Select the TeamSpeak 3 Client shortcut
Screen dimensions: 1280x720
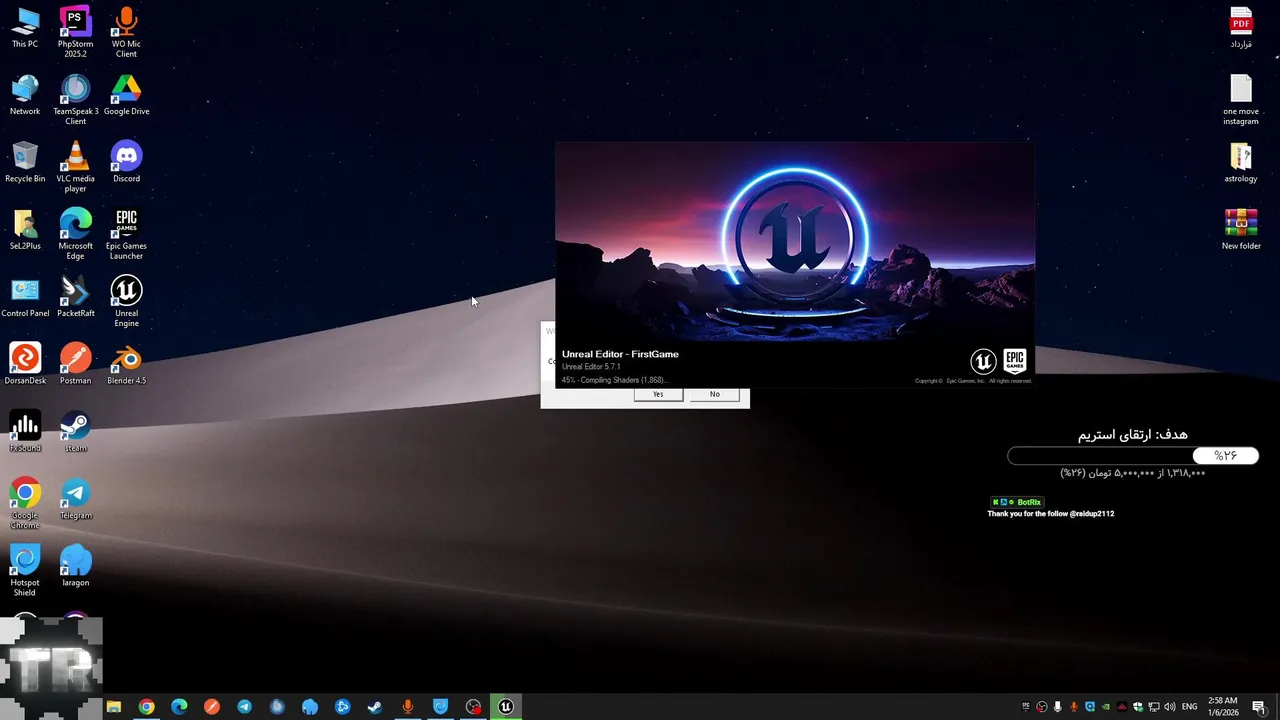coord(75,99)
